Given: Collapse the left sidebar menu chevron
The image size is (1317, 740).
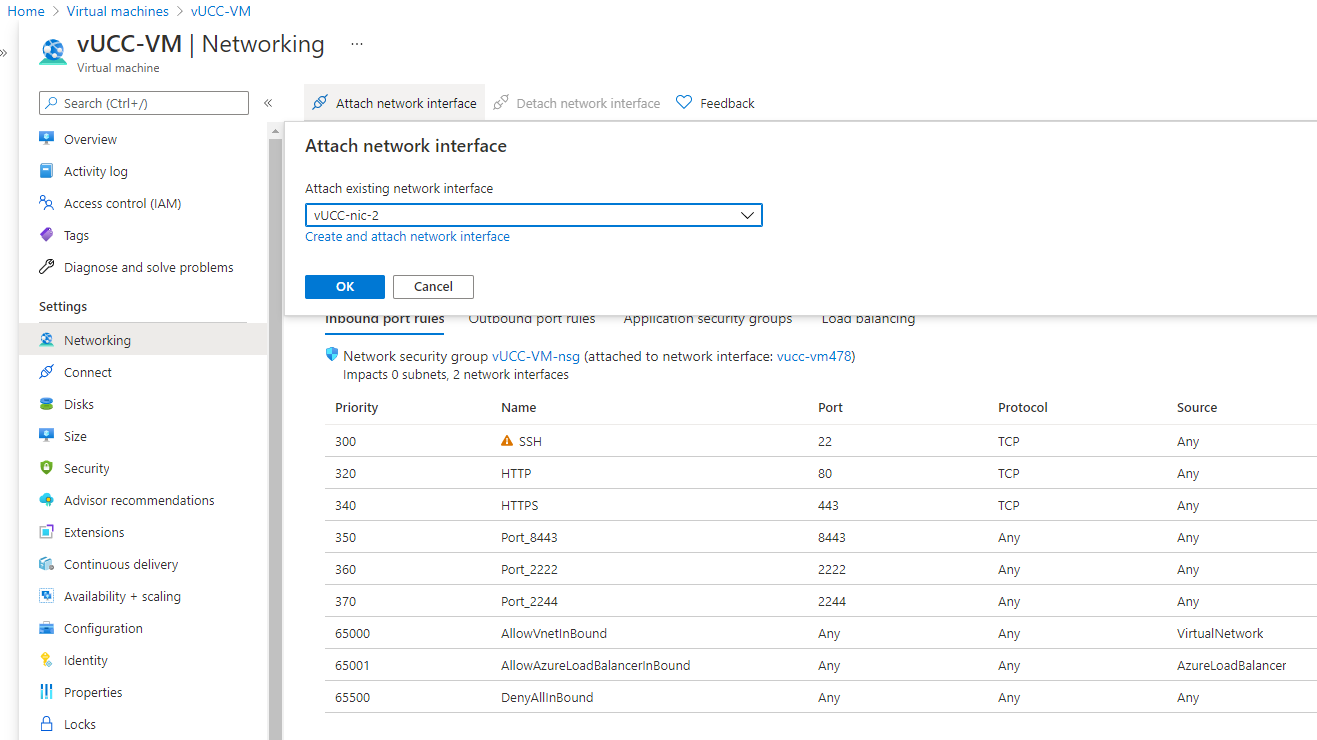Looking at the screenshot, I should coord(268,103).
